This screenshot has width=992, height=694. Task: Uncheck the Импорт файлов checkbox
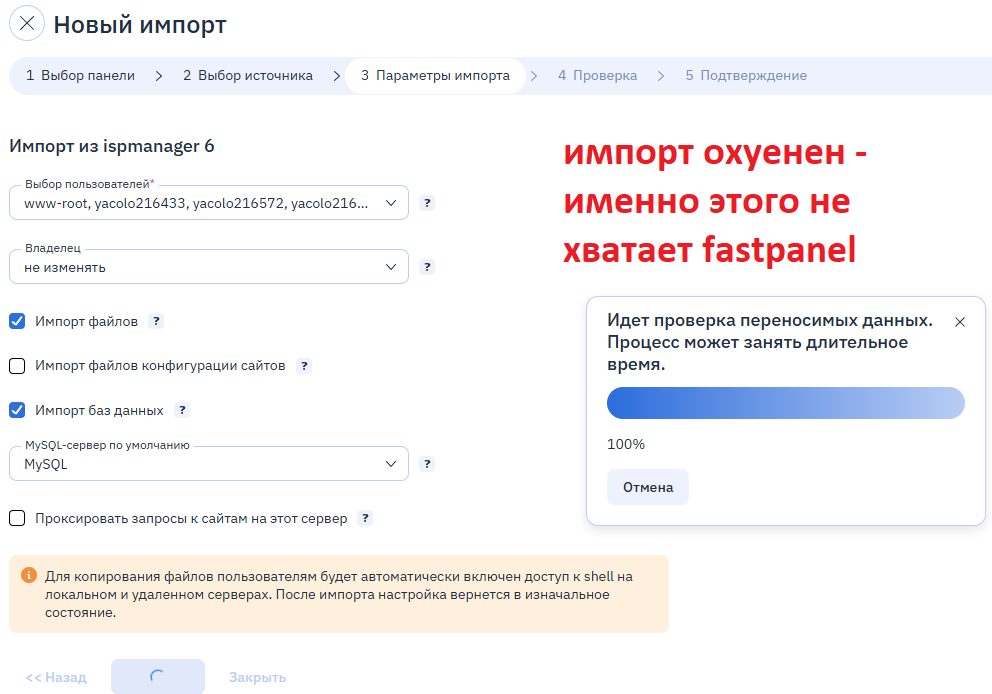pyautogui.click(x=17, y=321)
